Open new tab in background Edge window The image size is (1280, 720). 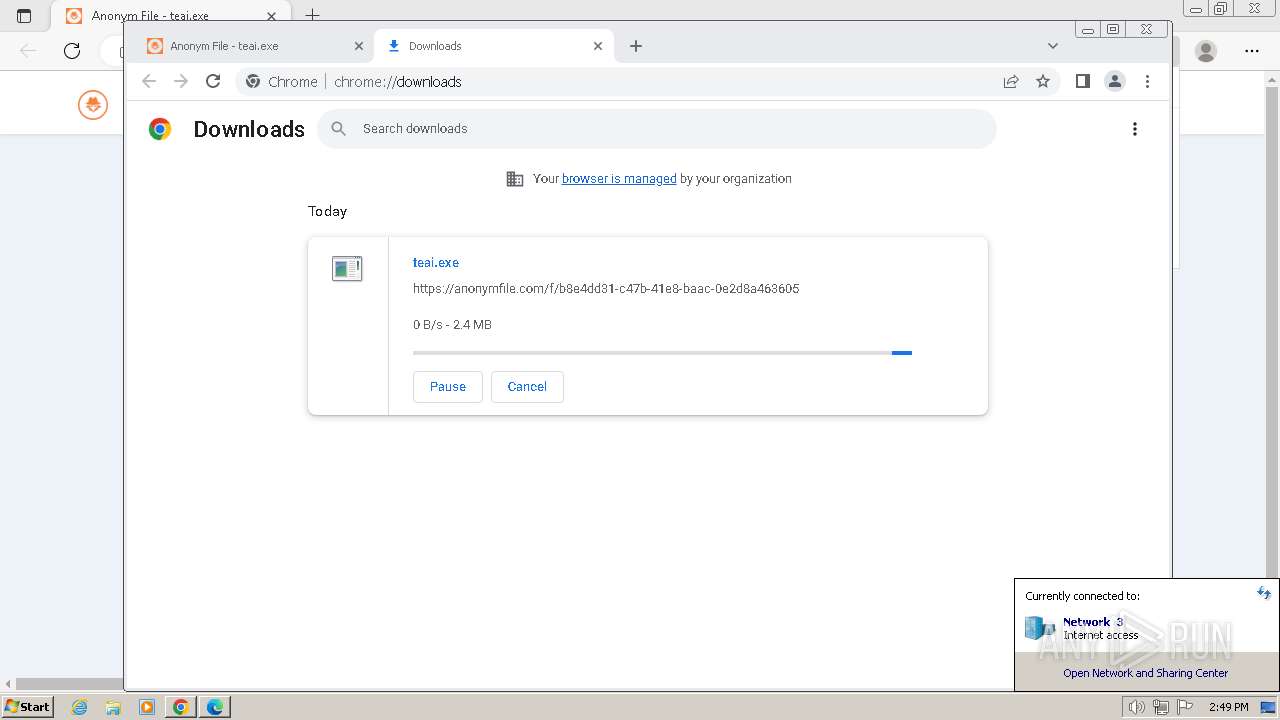(x=312, y=15)
